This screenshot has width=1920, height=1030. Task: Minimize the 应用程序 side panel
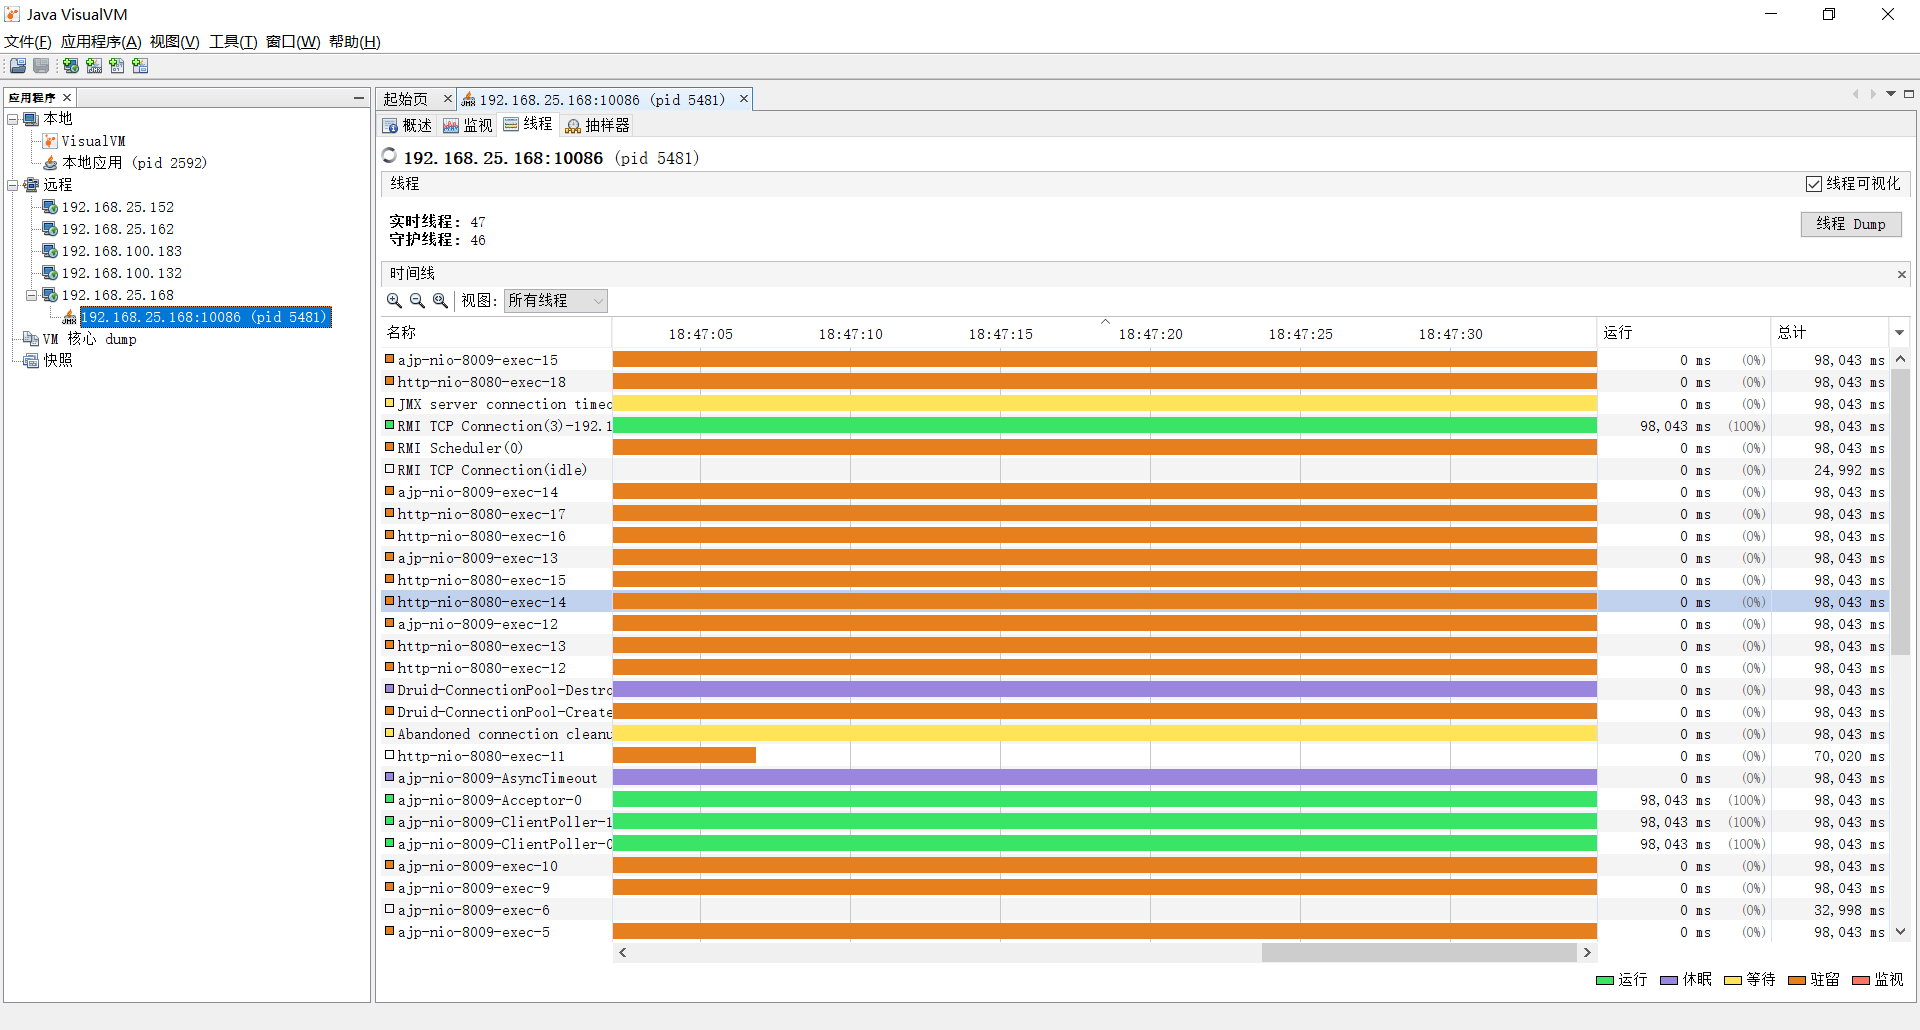click(359, 98)
